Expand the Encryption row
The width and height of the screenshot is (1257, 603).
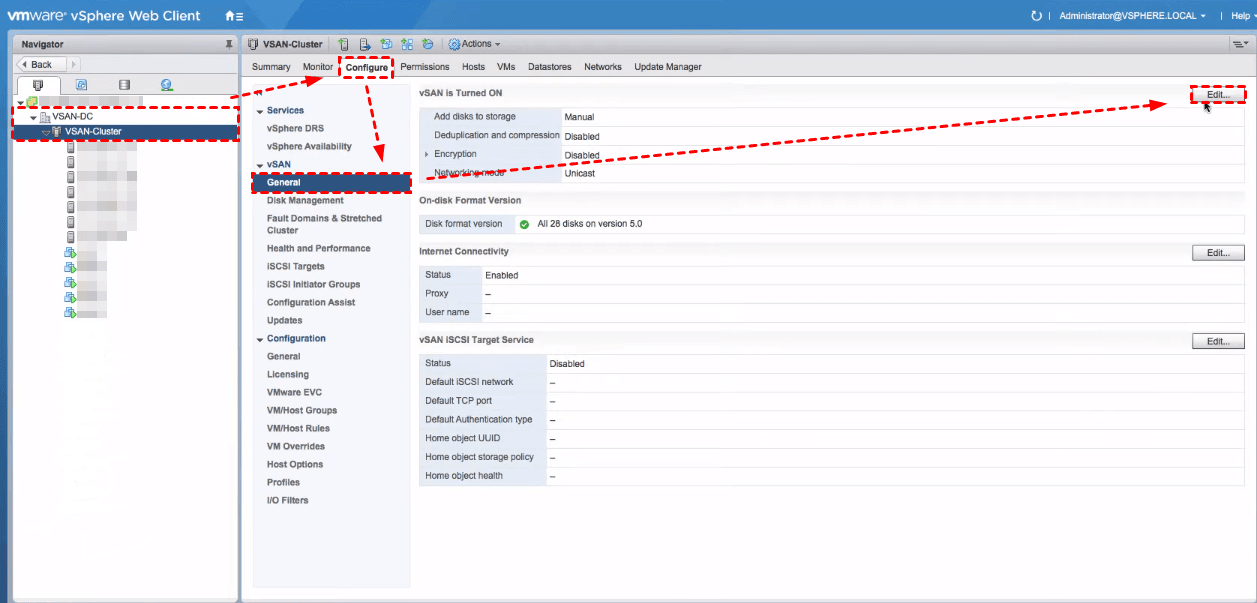(427, 154)
